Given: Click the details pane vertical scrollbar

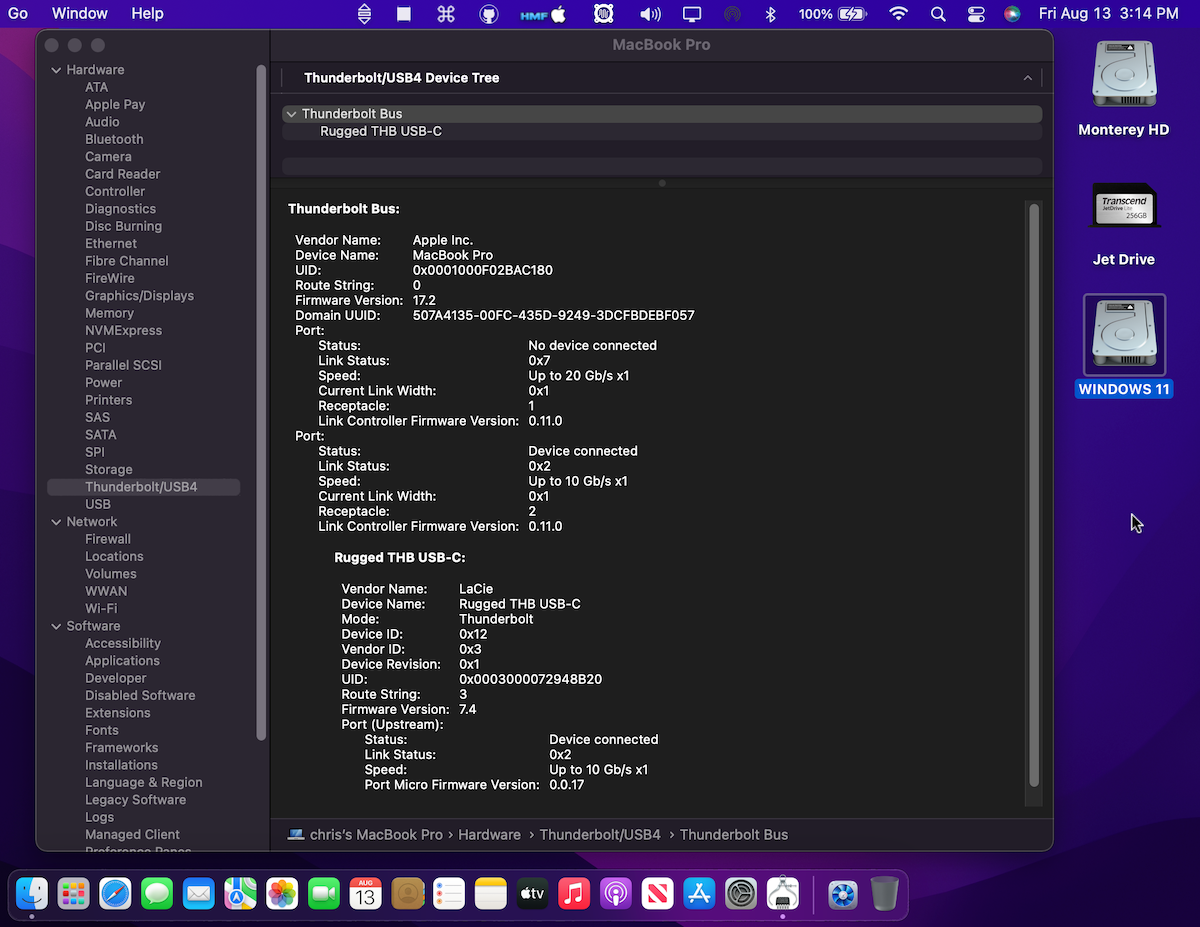Looking at the screenshot, I should point(1034,495).
